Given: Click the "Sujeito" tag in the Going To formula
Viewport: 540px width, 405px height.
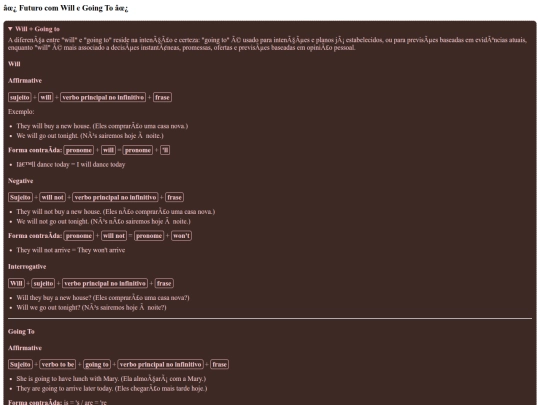Looking at the screenshot, I should click(x=20, y=364).
